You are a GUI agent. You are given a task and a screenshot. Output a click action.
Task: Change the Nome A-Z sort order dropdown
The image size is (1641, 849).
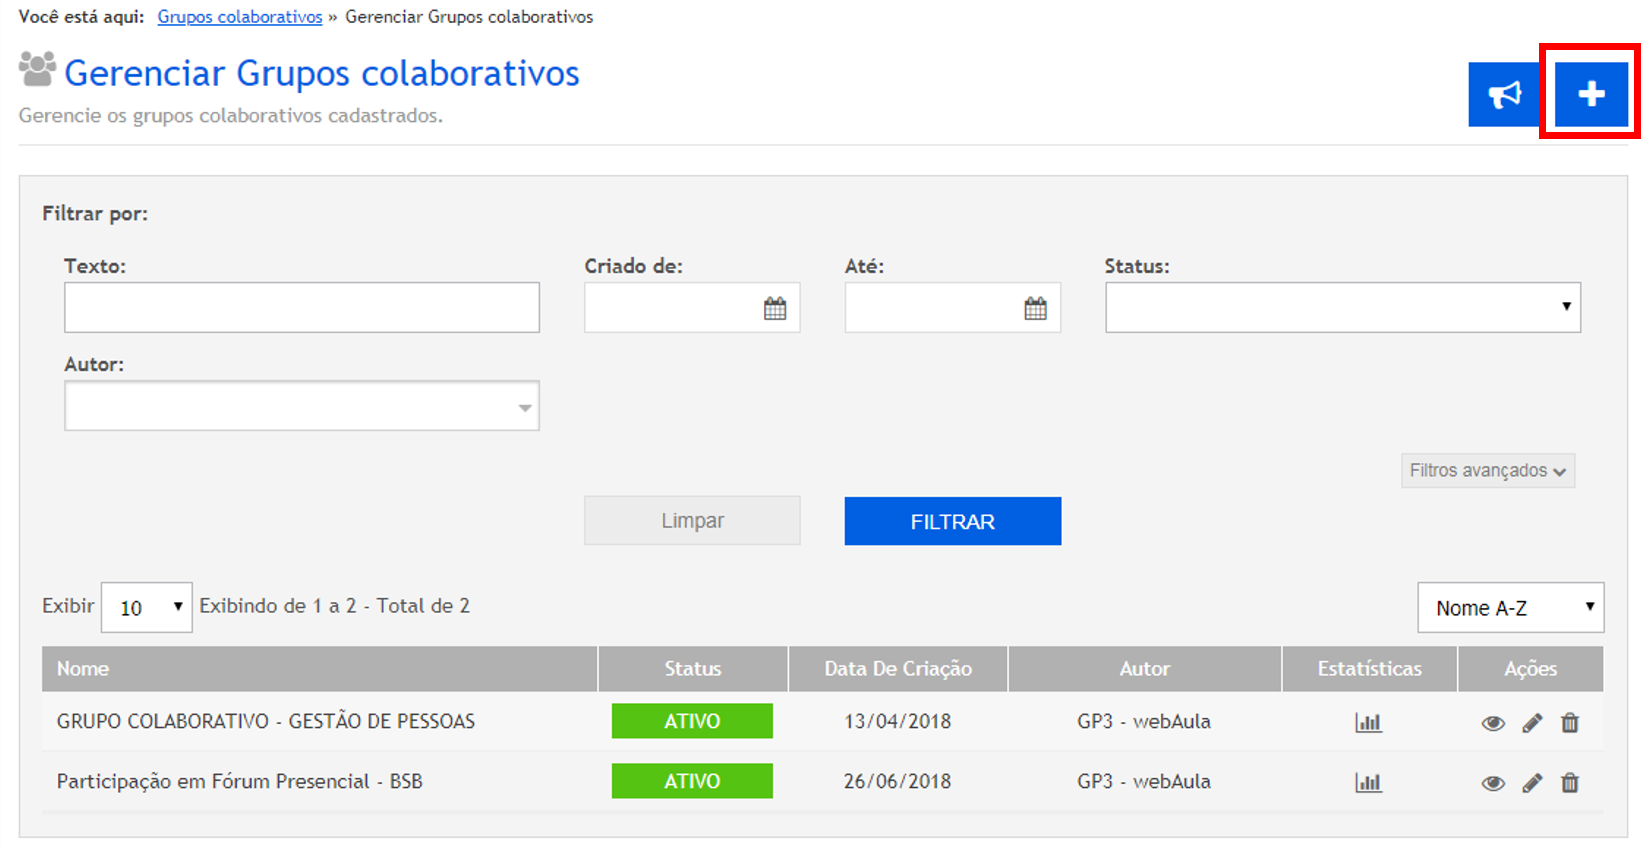(1510, 608)
